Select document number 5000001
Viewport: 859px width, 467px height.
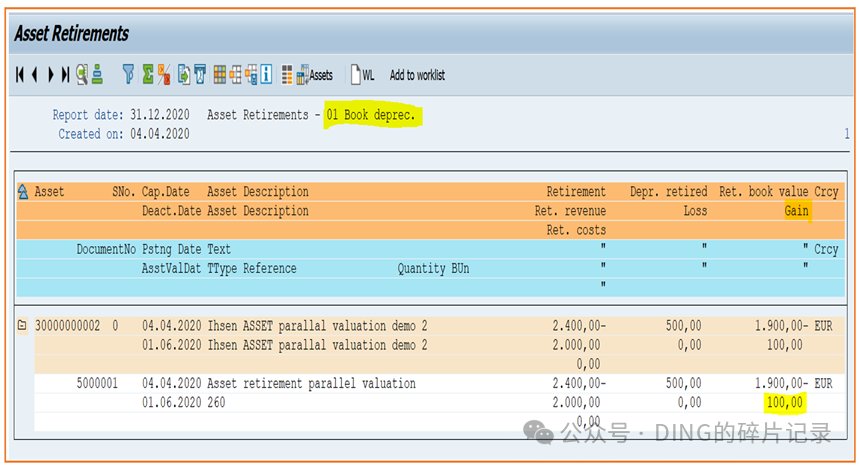(x=97, y=383)
